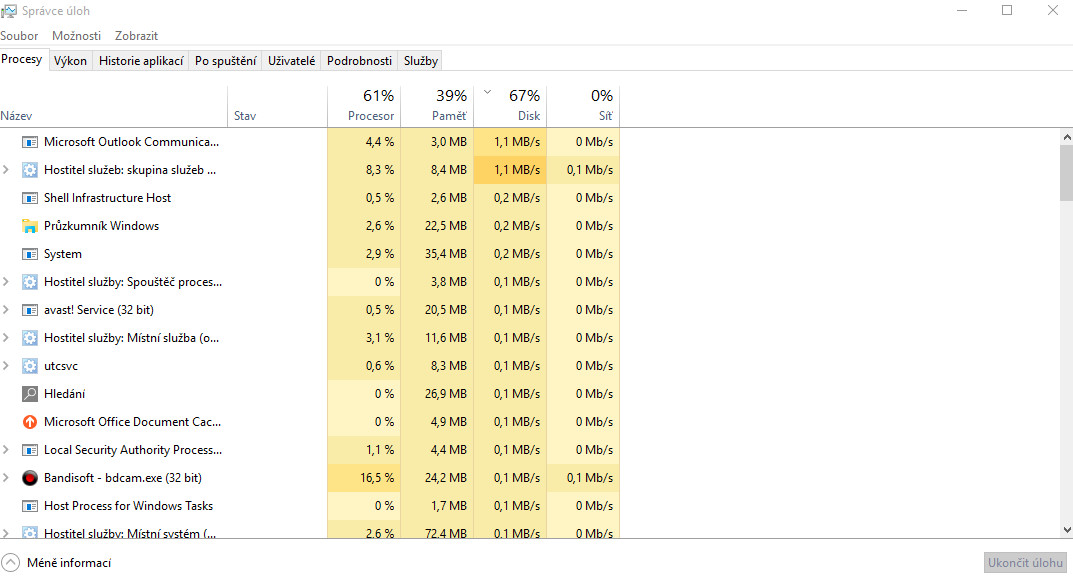Sort by the Paměť column header
This screenshot has width=1073, height=584.
coord(437,107)
